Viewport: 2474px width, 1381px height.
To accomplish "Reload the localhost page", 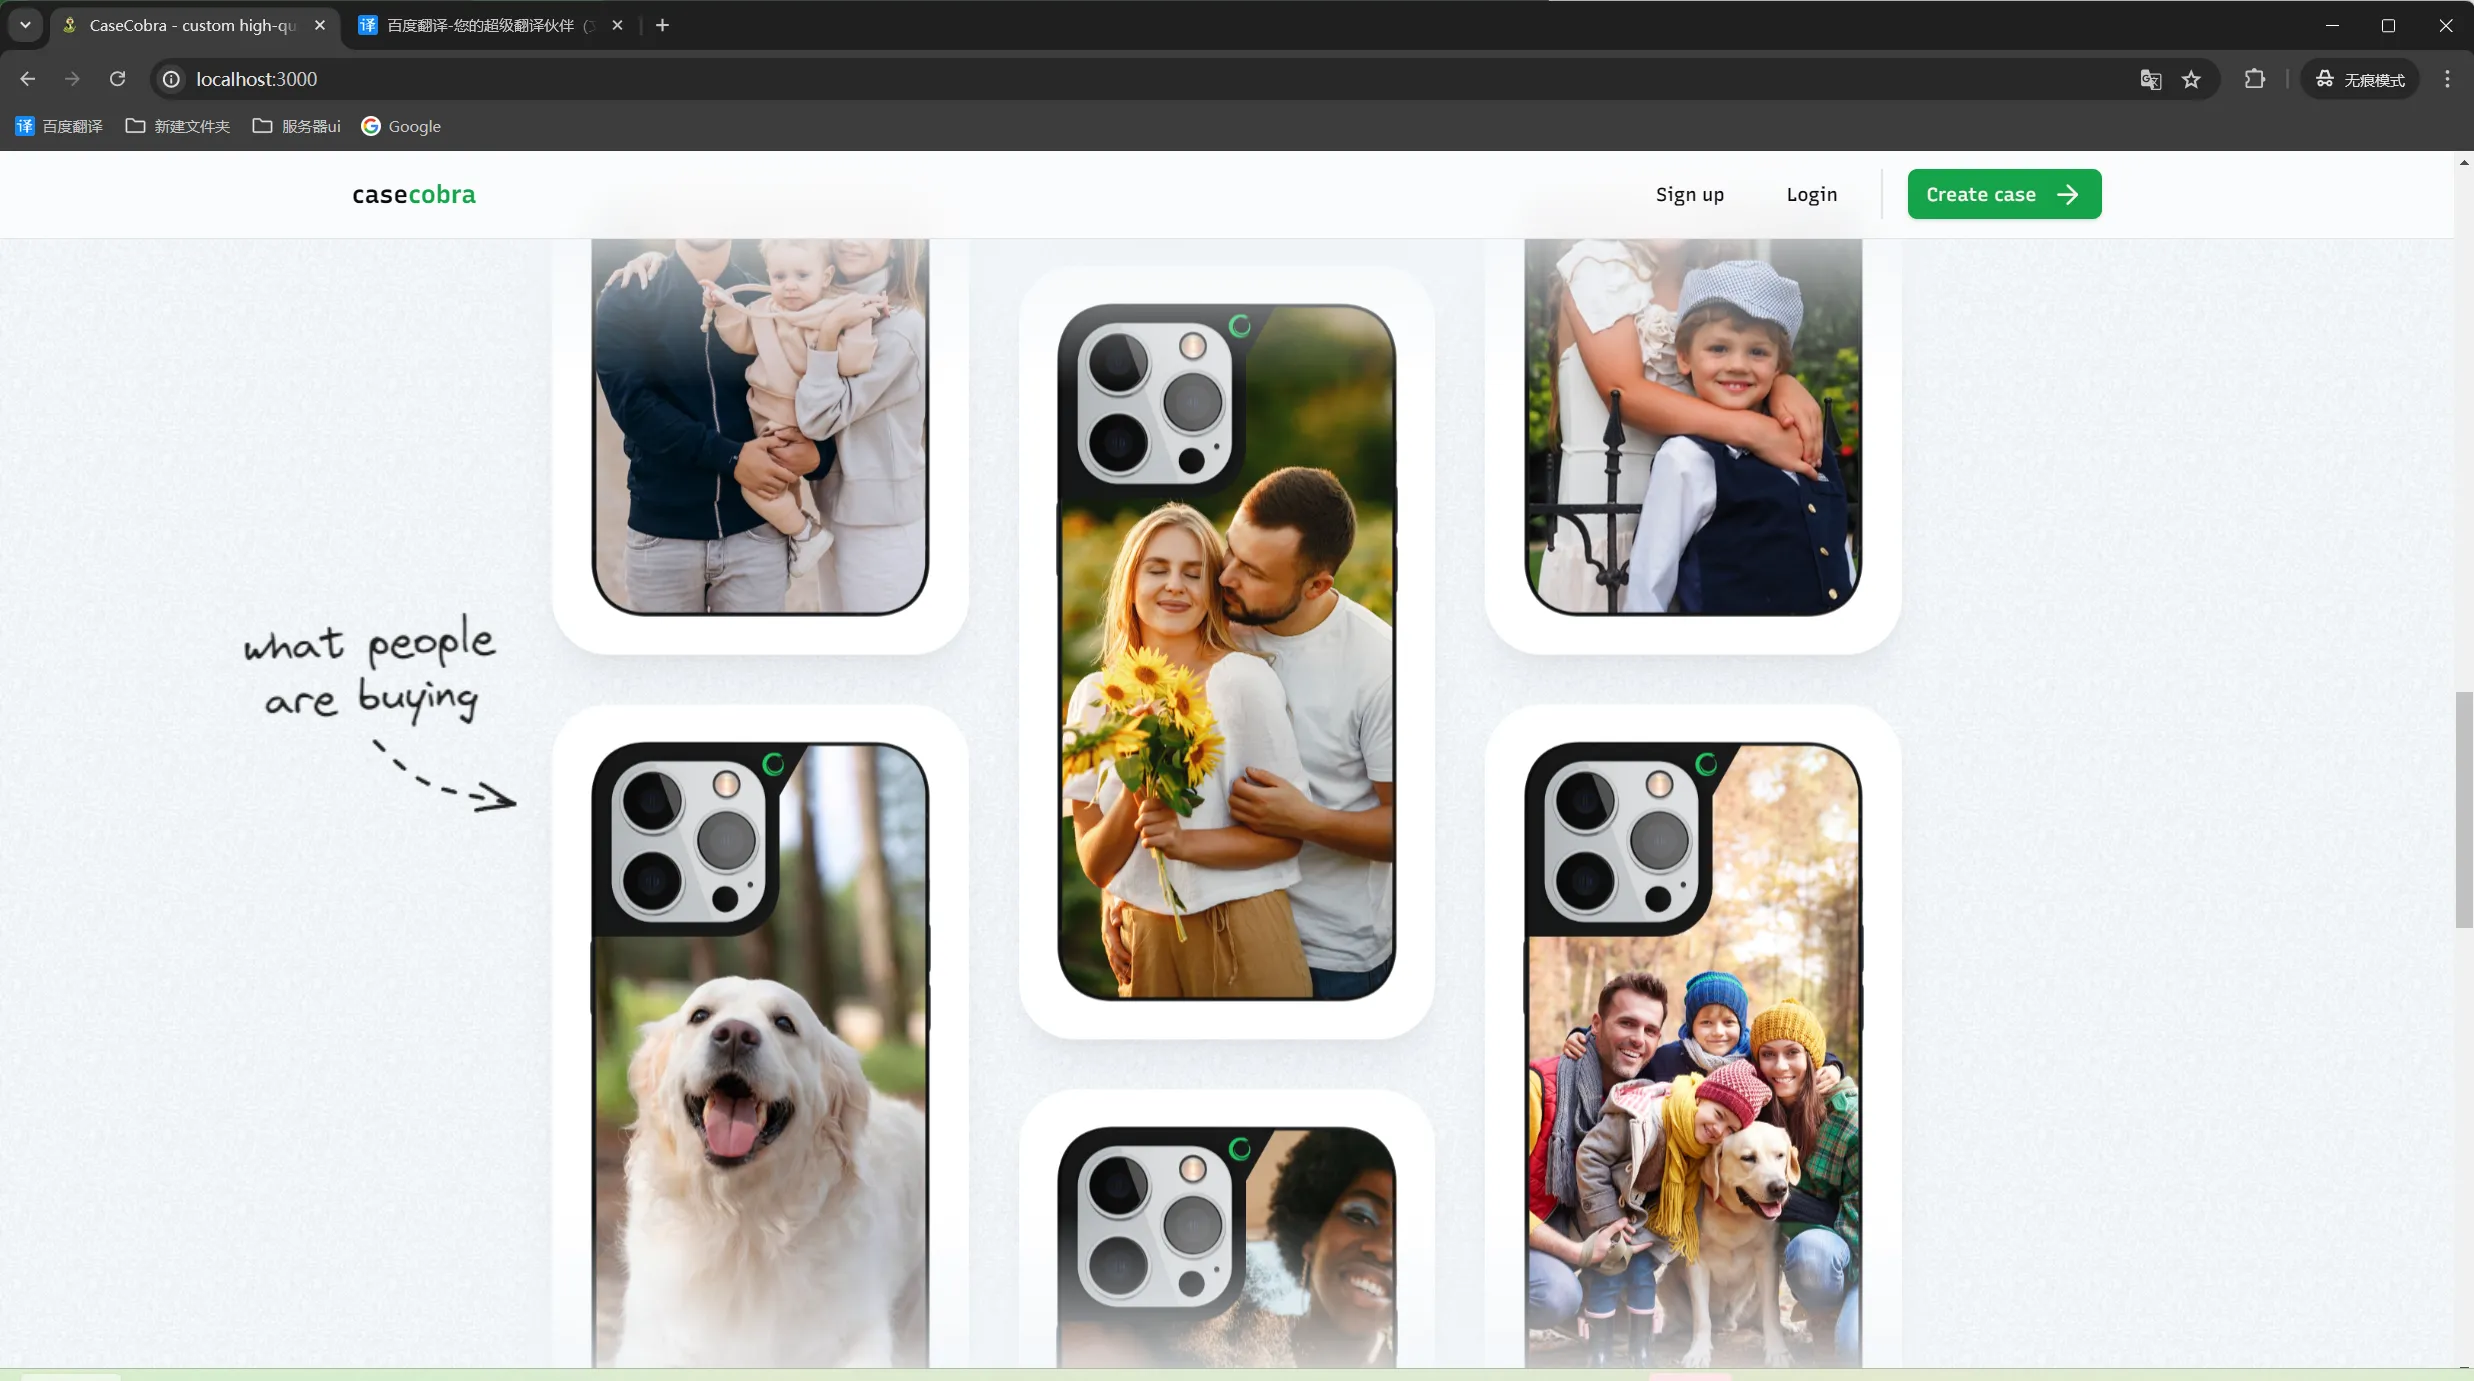I will (117, 79).
